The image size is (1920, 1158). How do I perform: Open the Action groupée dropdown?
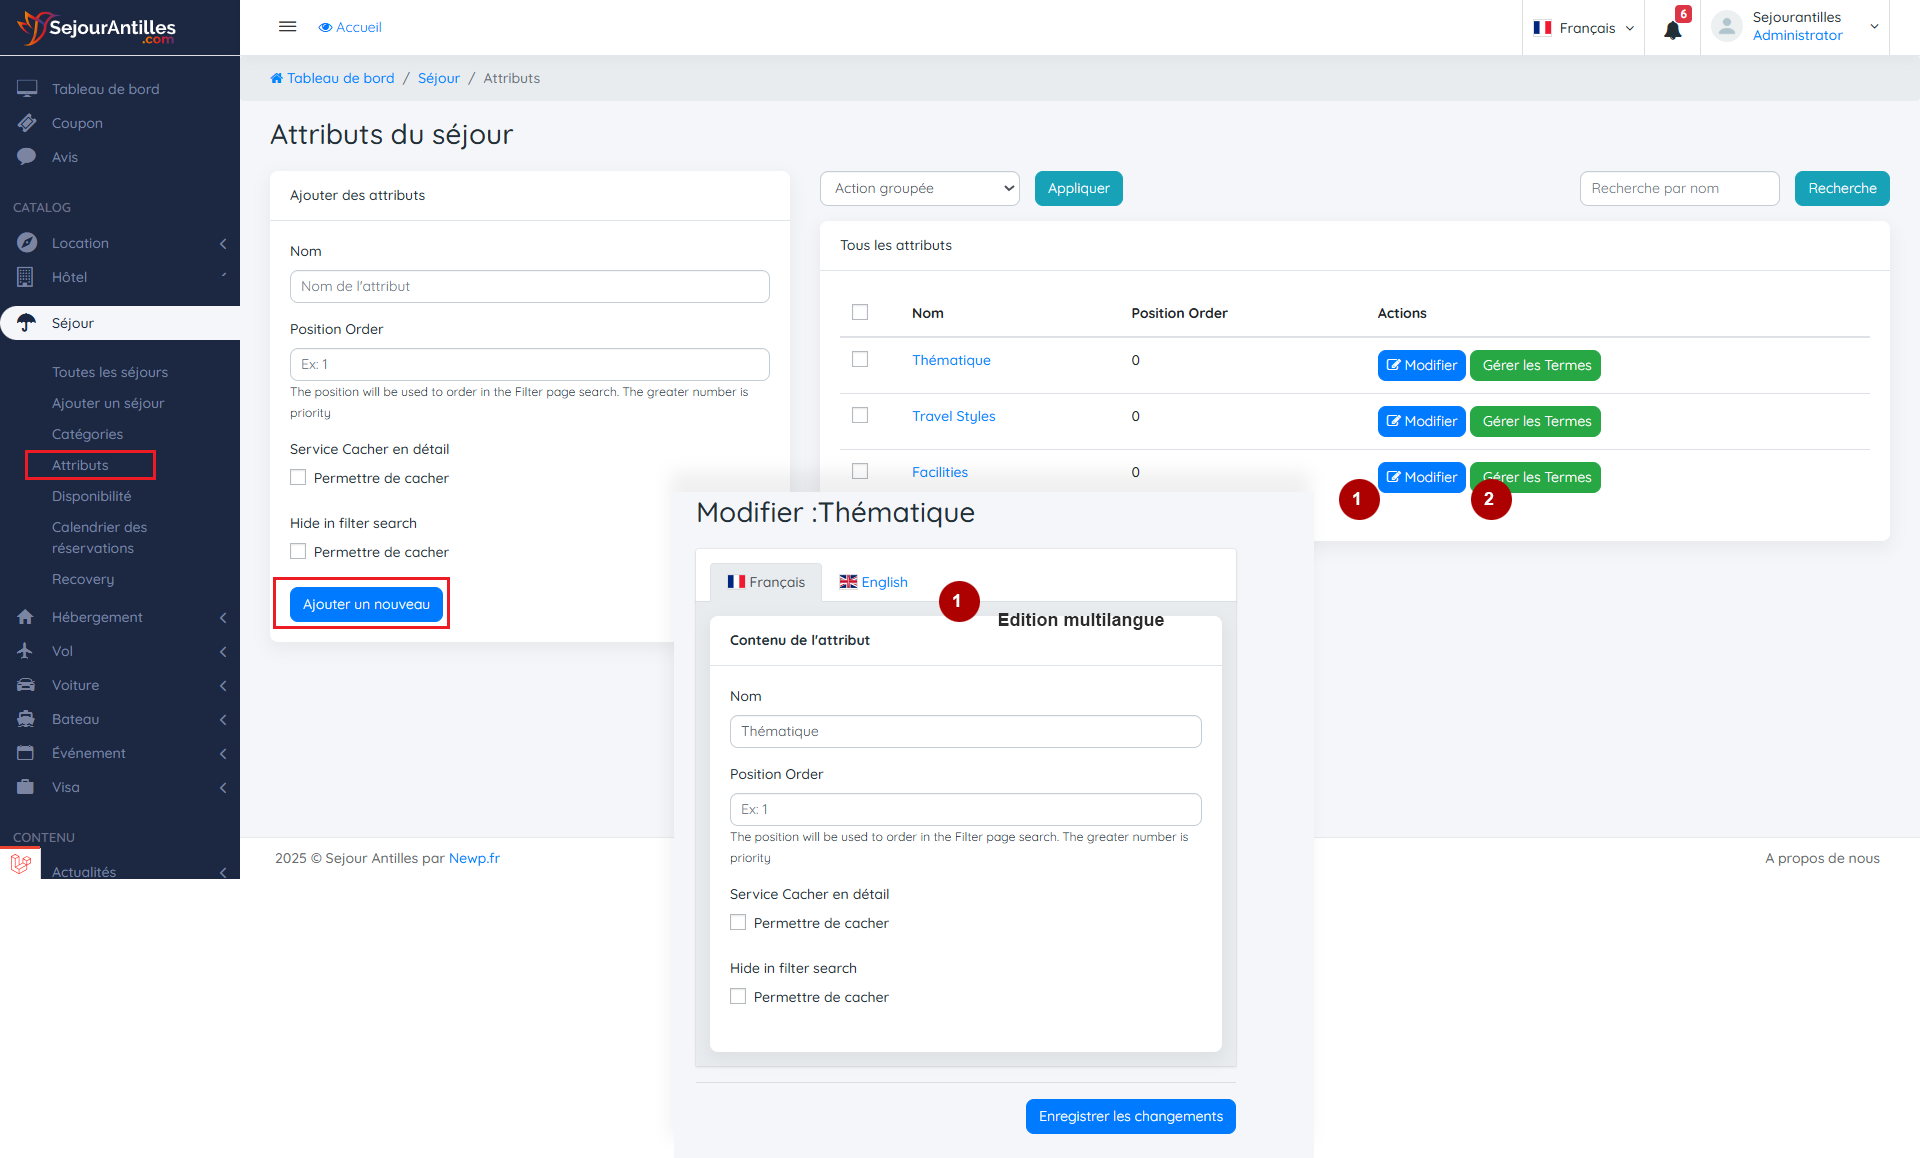point(919,188)
